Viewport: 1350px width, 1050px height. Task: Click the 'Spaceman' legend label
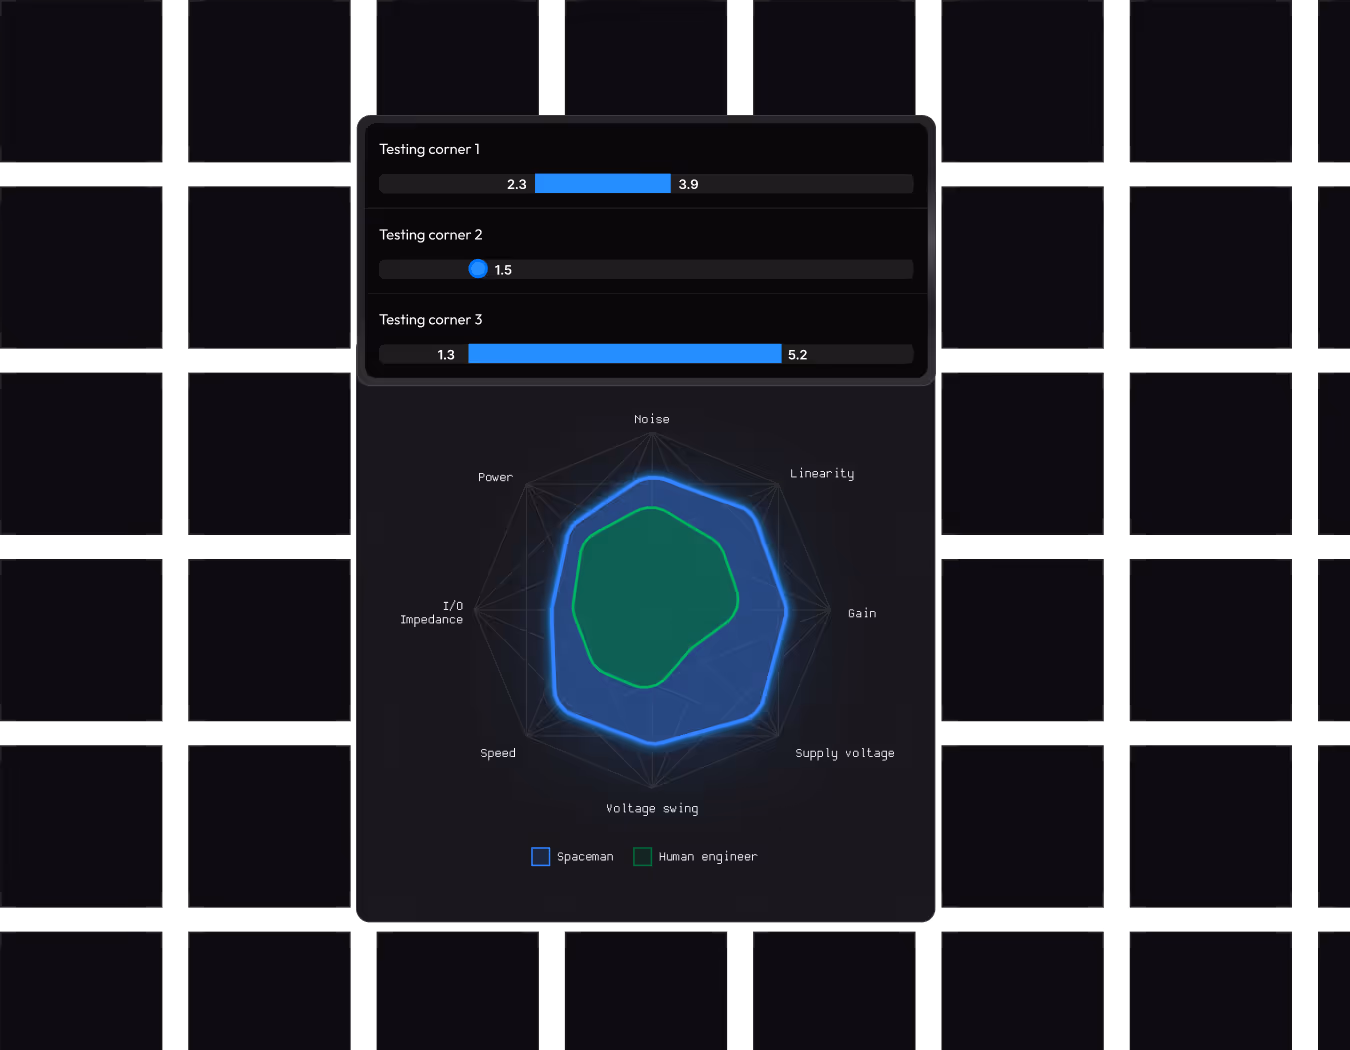585,857
